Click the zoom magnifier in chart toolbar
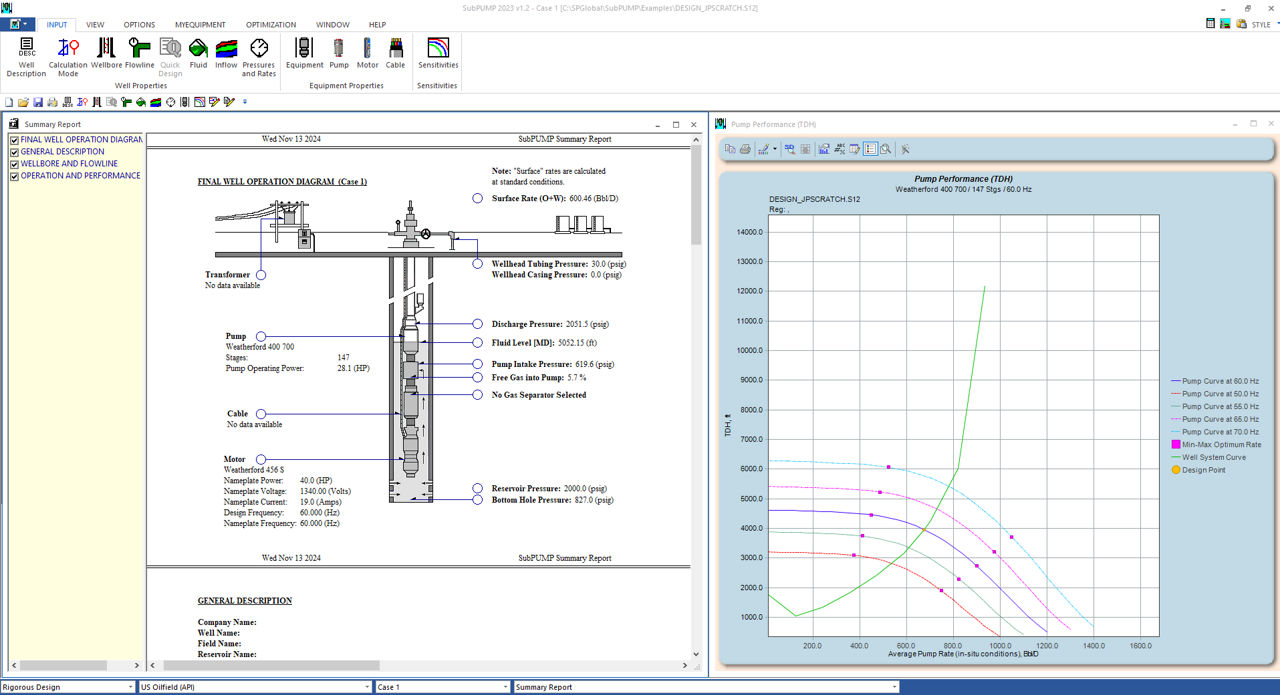 tap(886, 149)
